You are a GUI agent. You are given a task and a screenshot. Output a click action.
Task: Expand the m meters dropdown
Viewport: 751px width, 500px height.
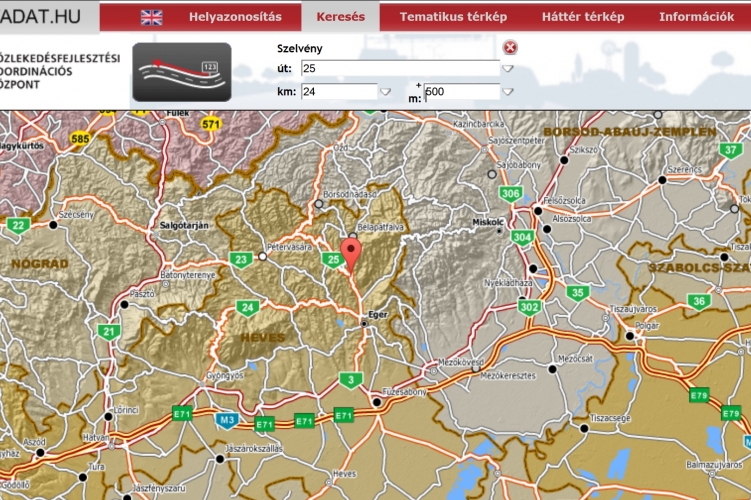point(508,92)
